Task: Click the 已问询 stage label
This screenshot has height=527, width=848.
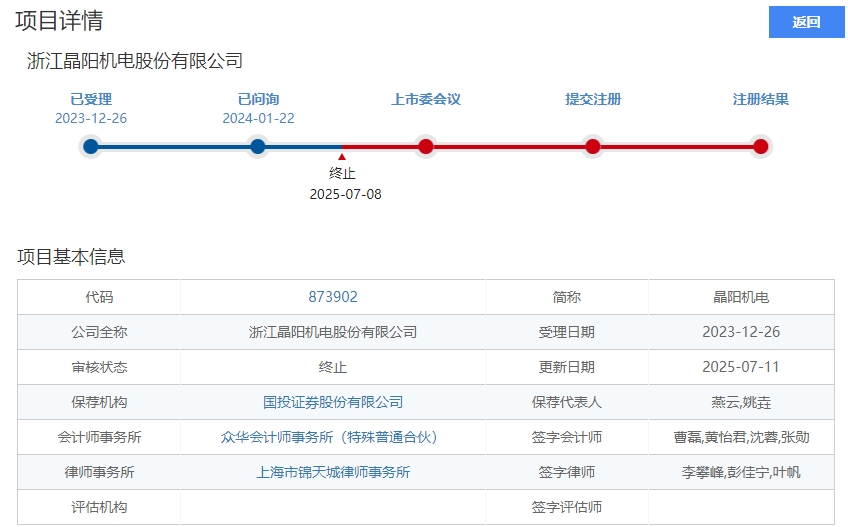Action: [x=259, y=99]
